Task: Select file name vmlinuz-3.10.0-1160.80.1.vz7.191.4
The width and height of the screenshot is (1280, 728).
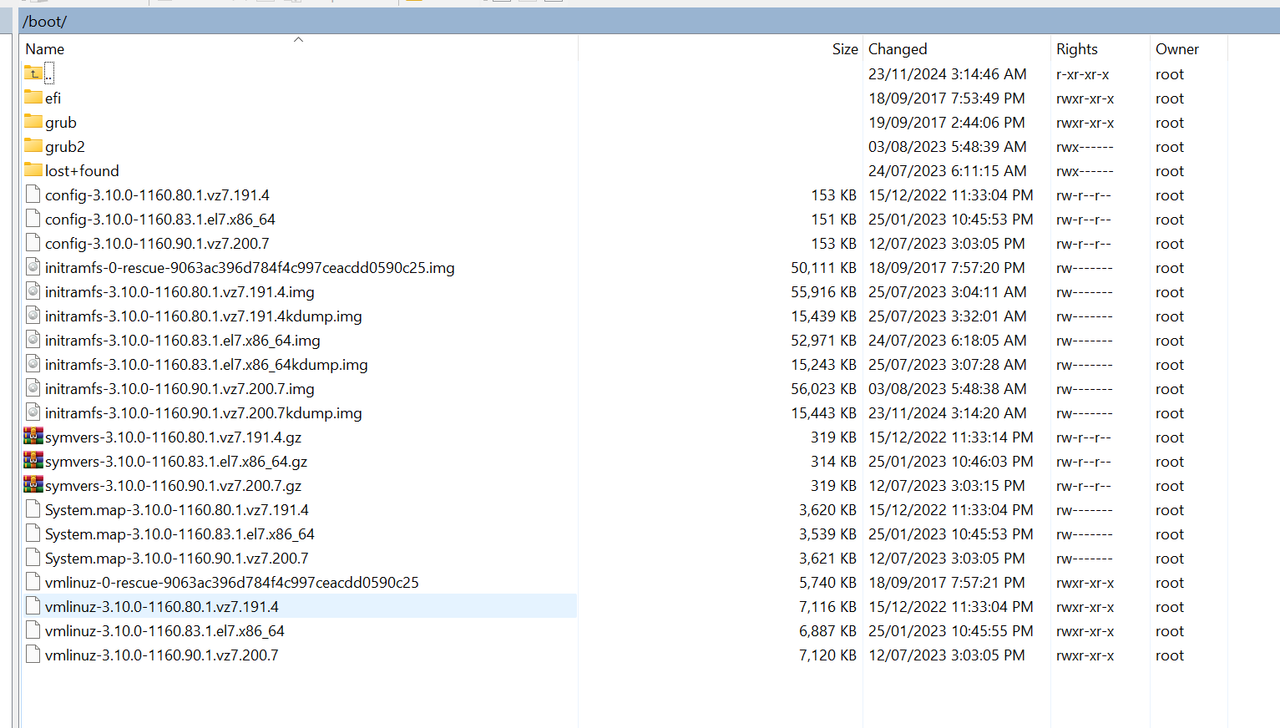Action: tap(162, 607)
